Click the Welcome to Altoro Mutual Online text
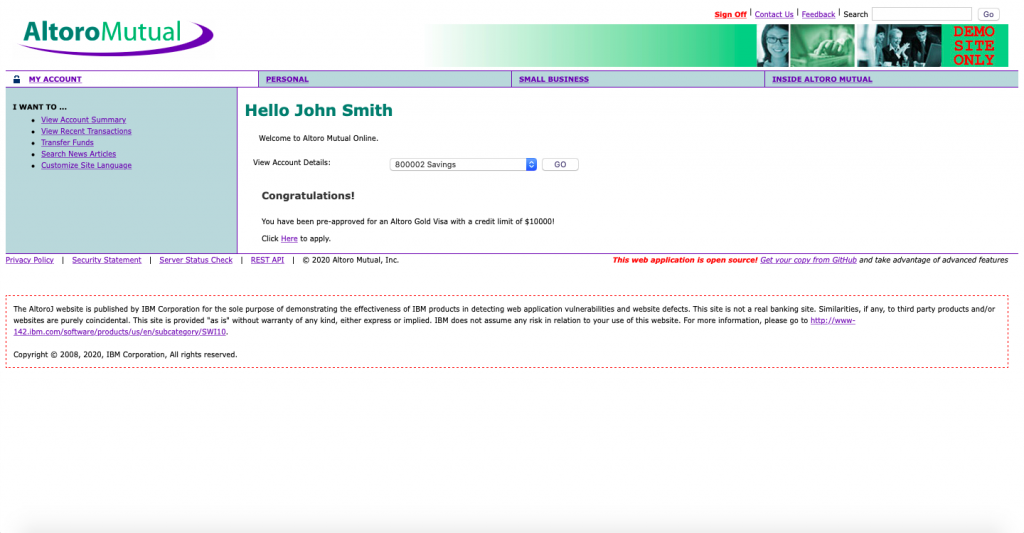 (319, 138)
